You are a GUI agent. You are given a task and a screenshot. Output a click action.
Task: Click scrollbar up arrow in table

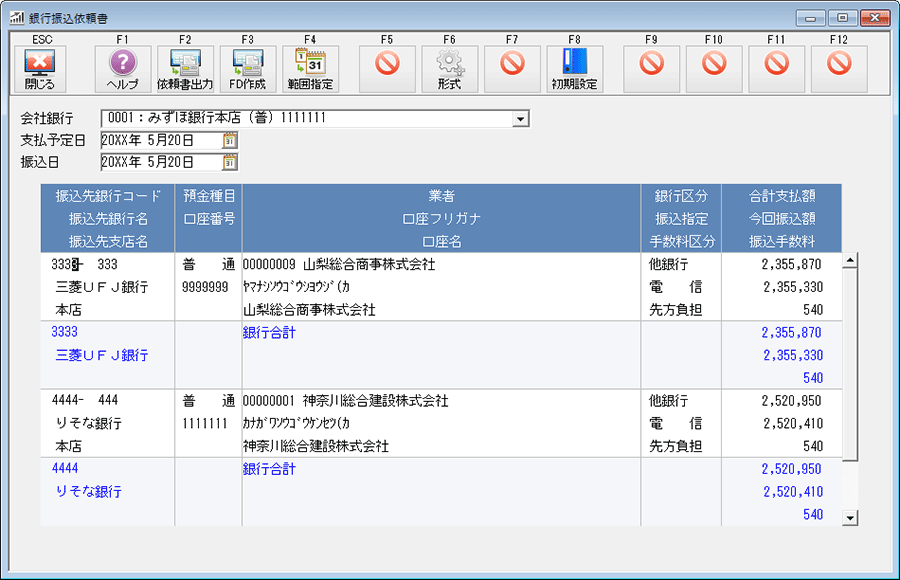[850, 260]
